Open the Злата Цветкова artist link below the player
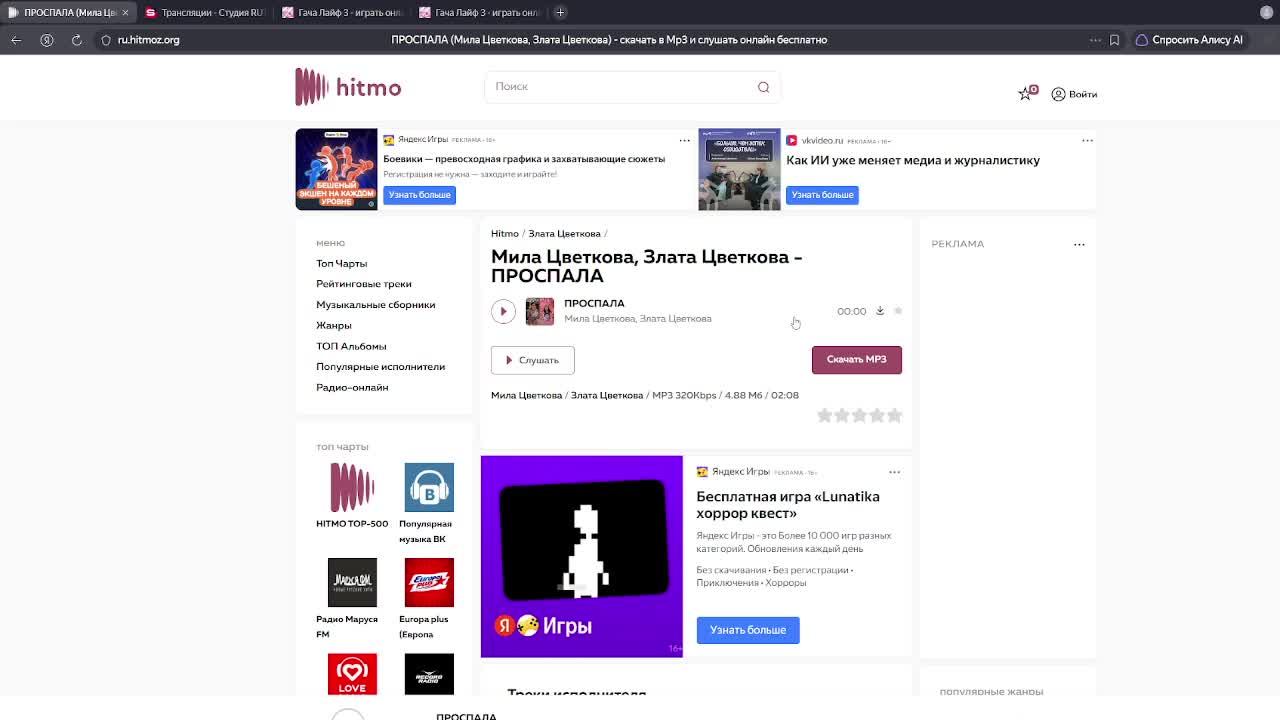Image resolution: width=1280 pixels, height=720 pixels. [607, 395]
